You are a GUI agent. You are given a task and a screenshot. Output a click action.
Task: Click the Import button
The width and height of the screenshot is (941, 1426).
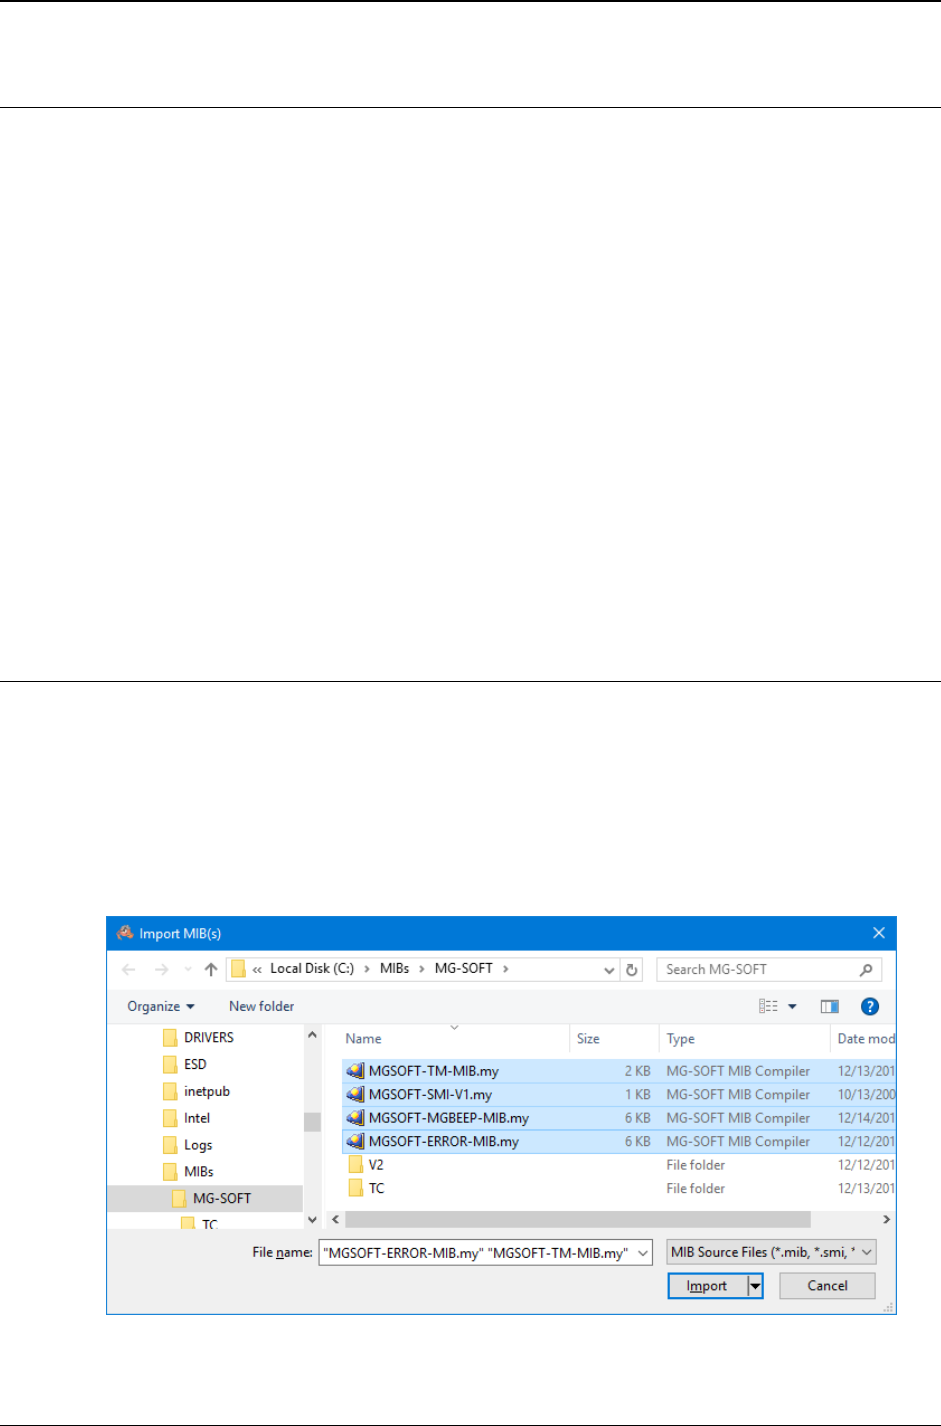pos(707,1286)
